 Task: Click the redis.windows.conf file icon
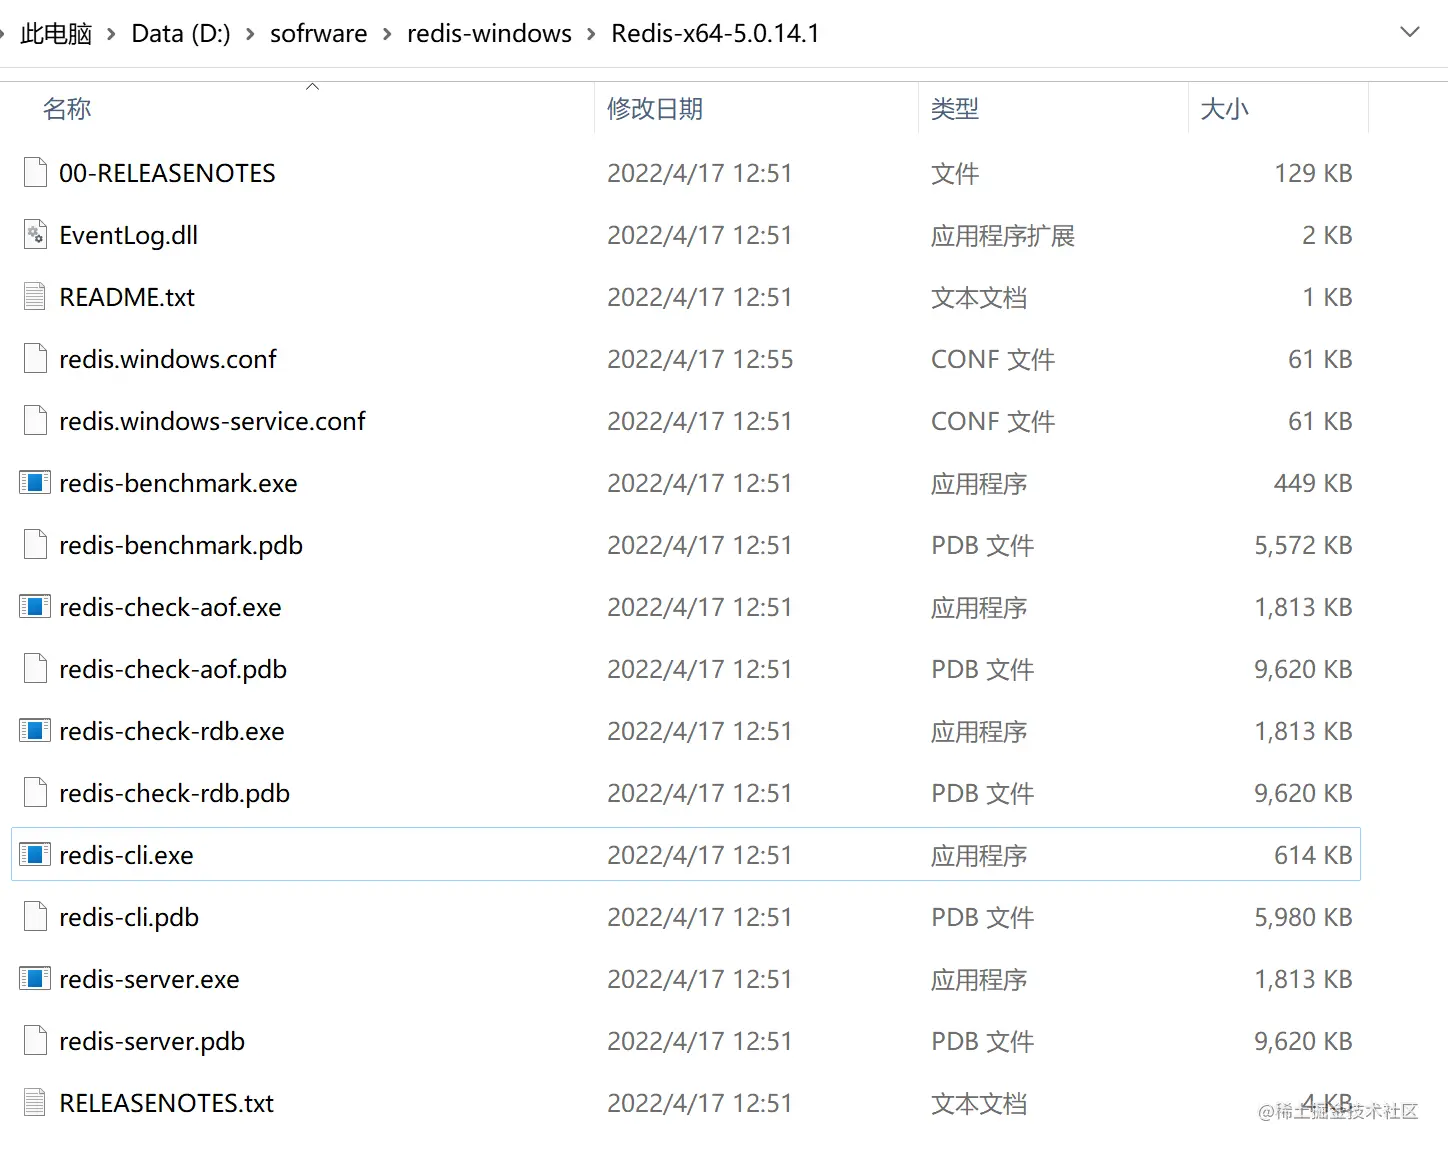[35, 359]
